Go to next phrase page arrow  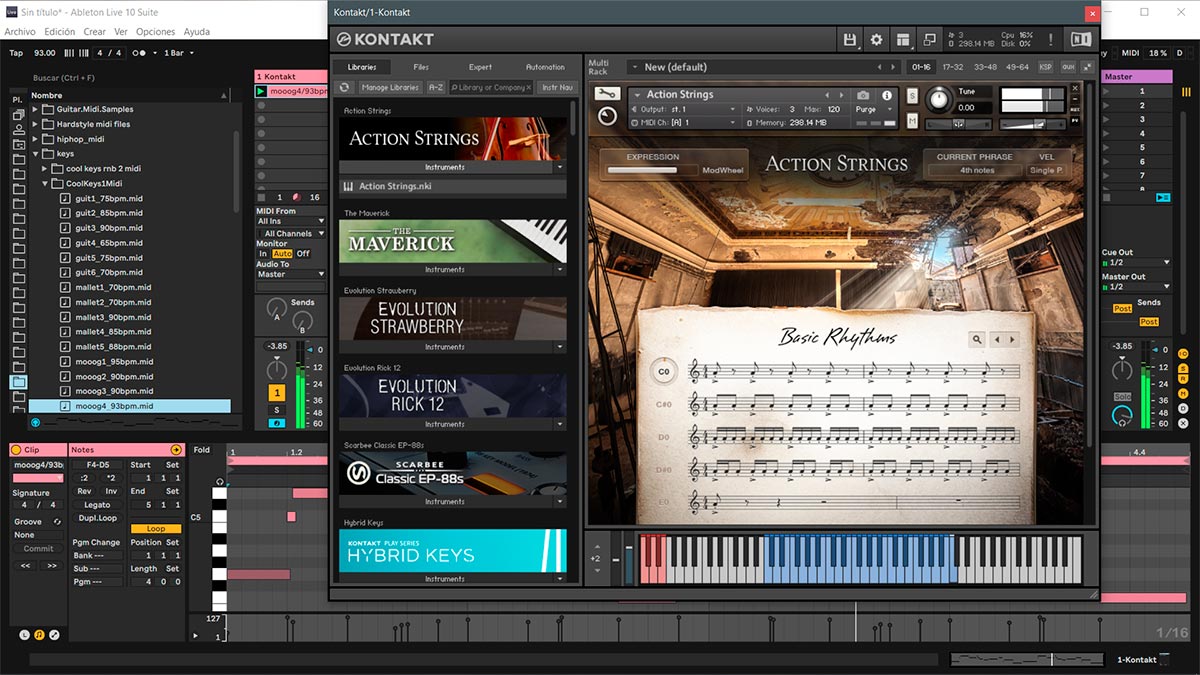pos(1012,340)
